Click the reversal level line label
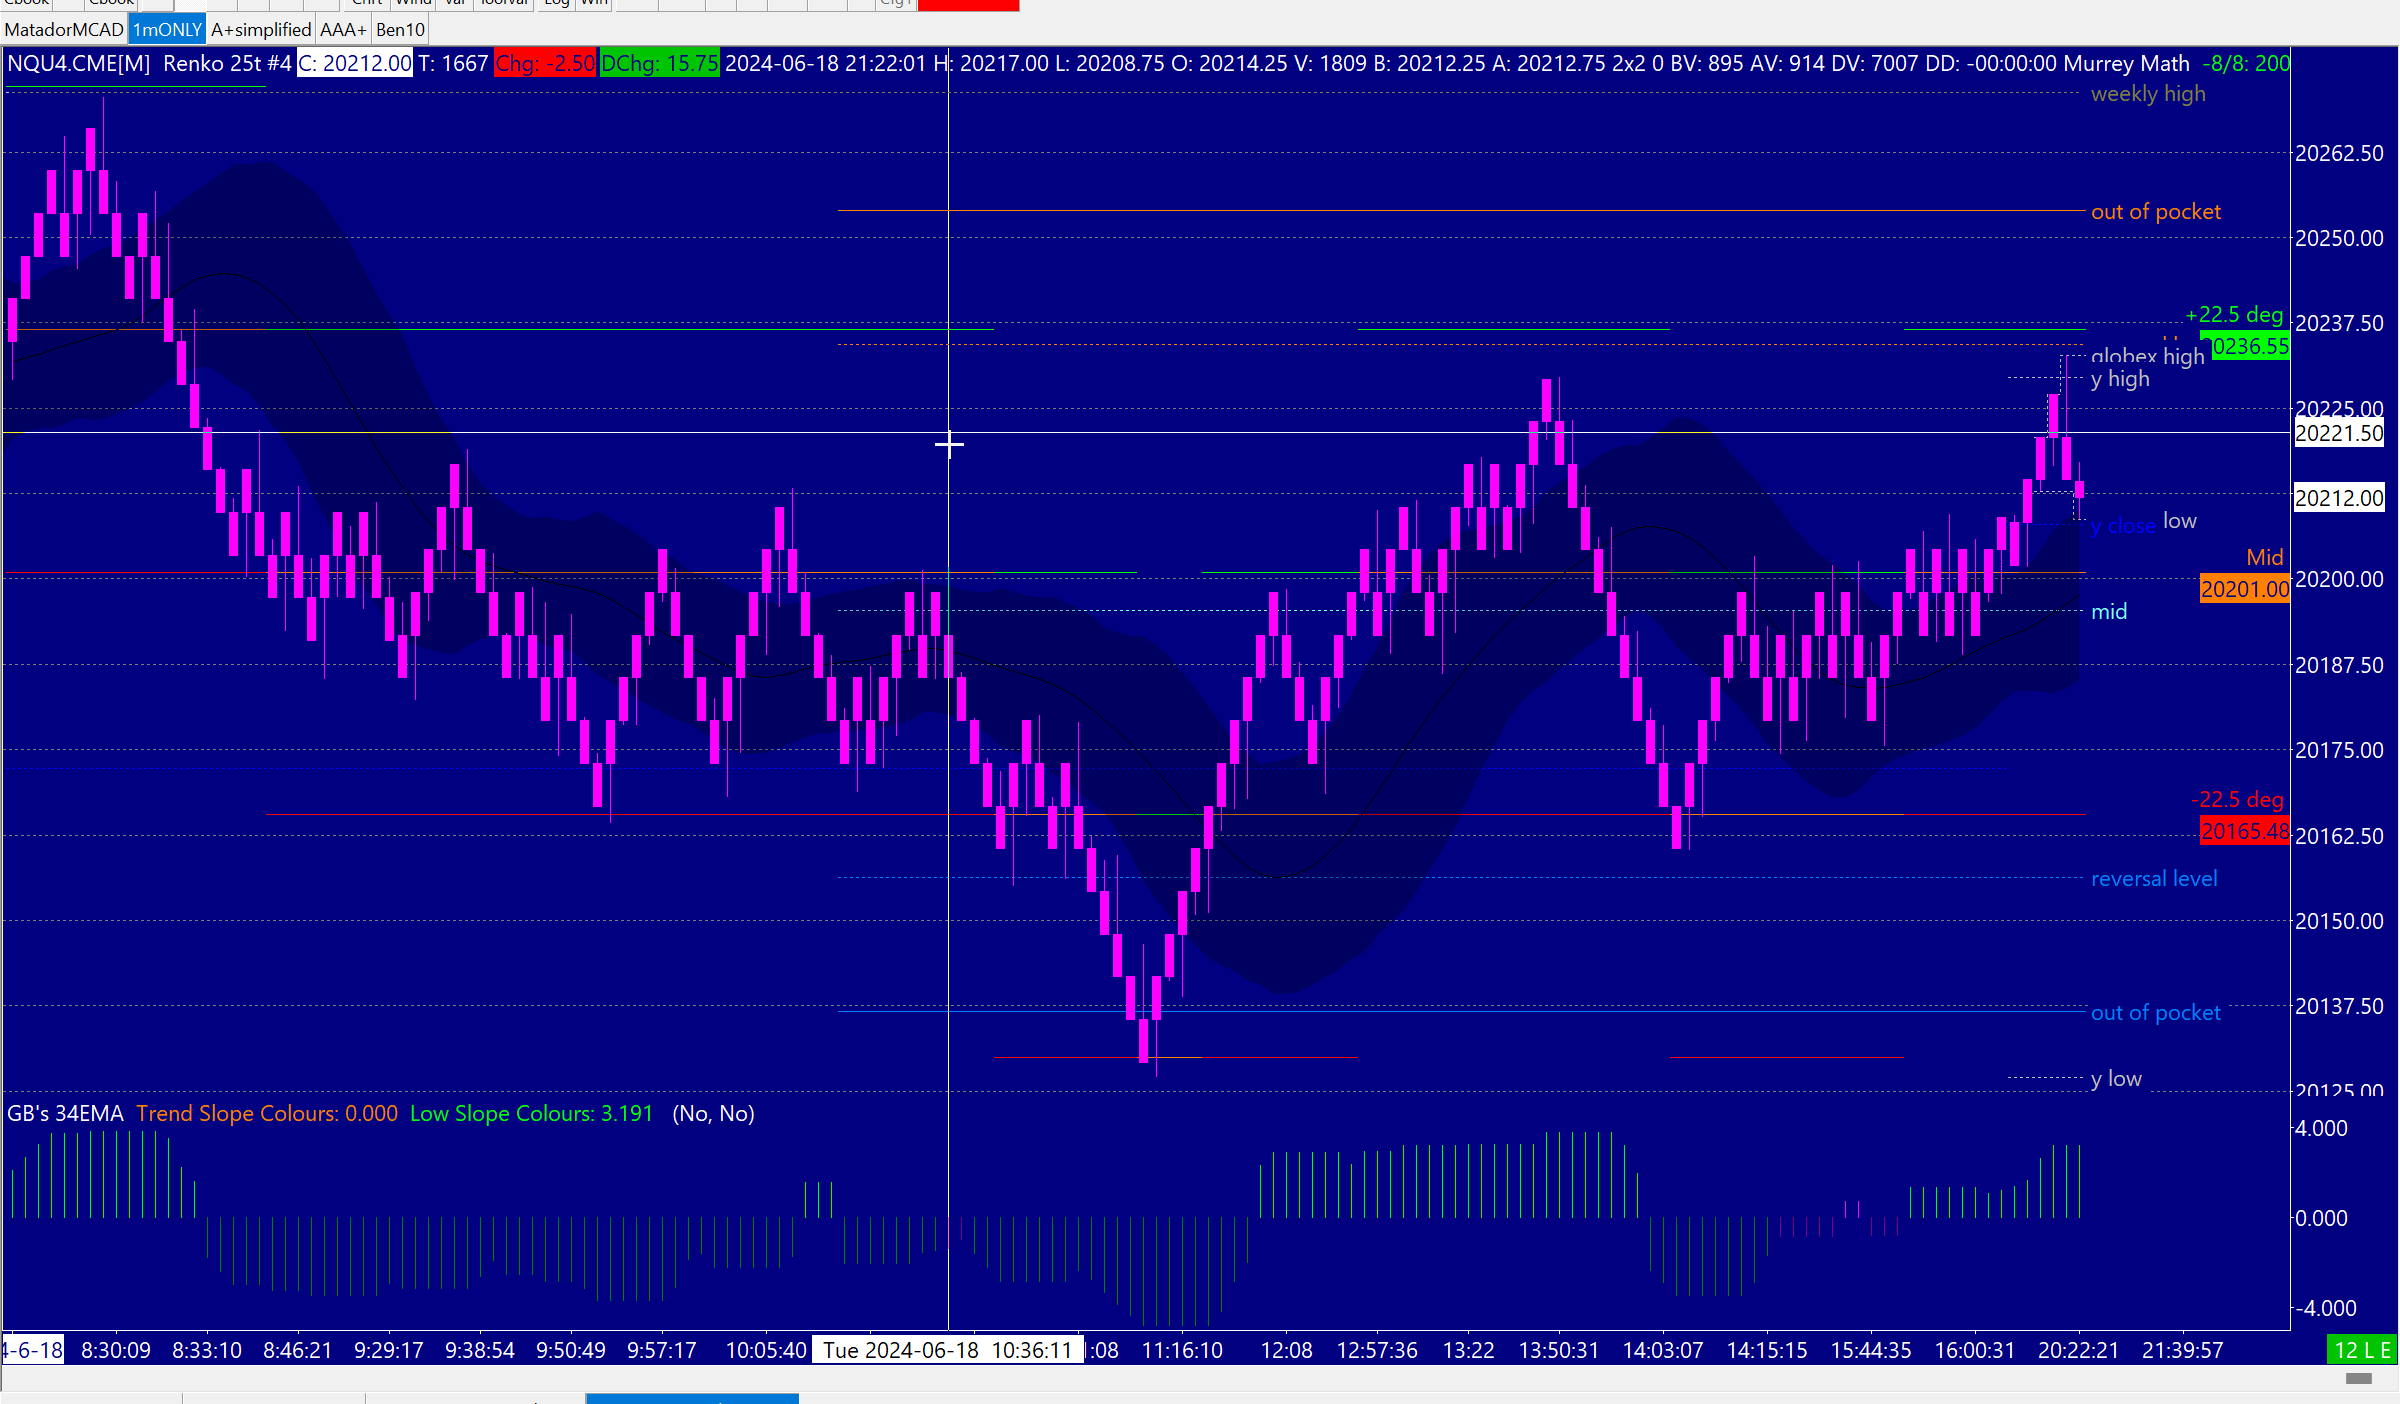Image resolution: width=2400 pixels, height=1404 pixels. pyautogui.click(x=2154, y=879)
